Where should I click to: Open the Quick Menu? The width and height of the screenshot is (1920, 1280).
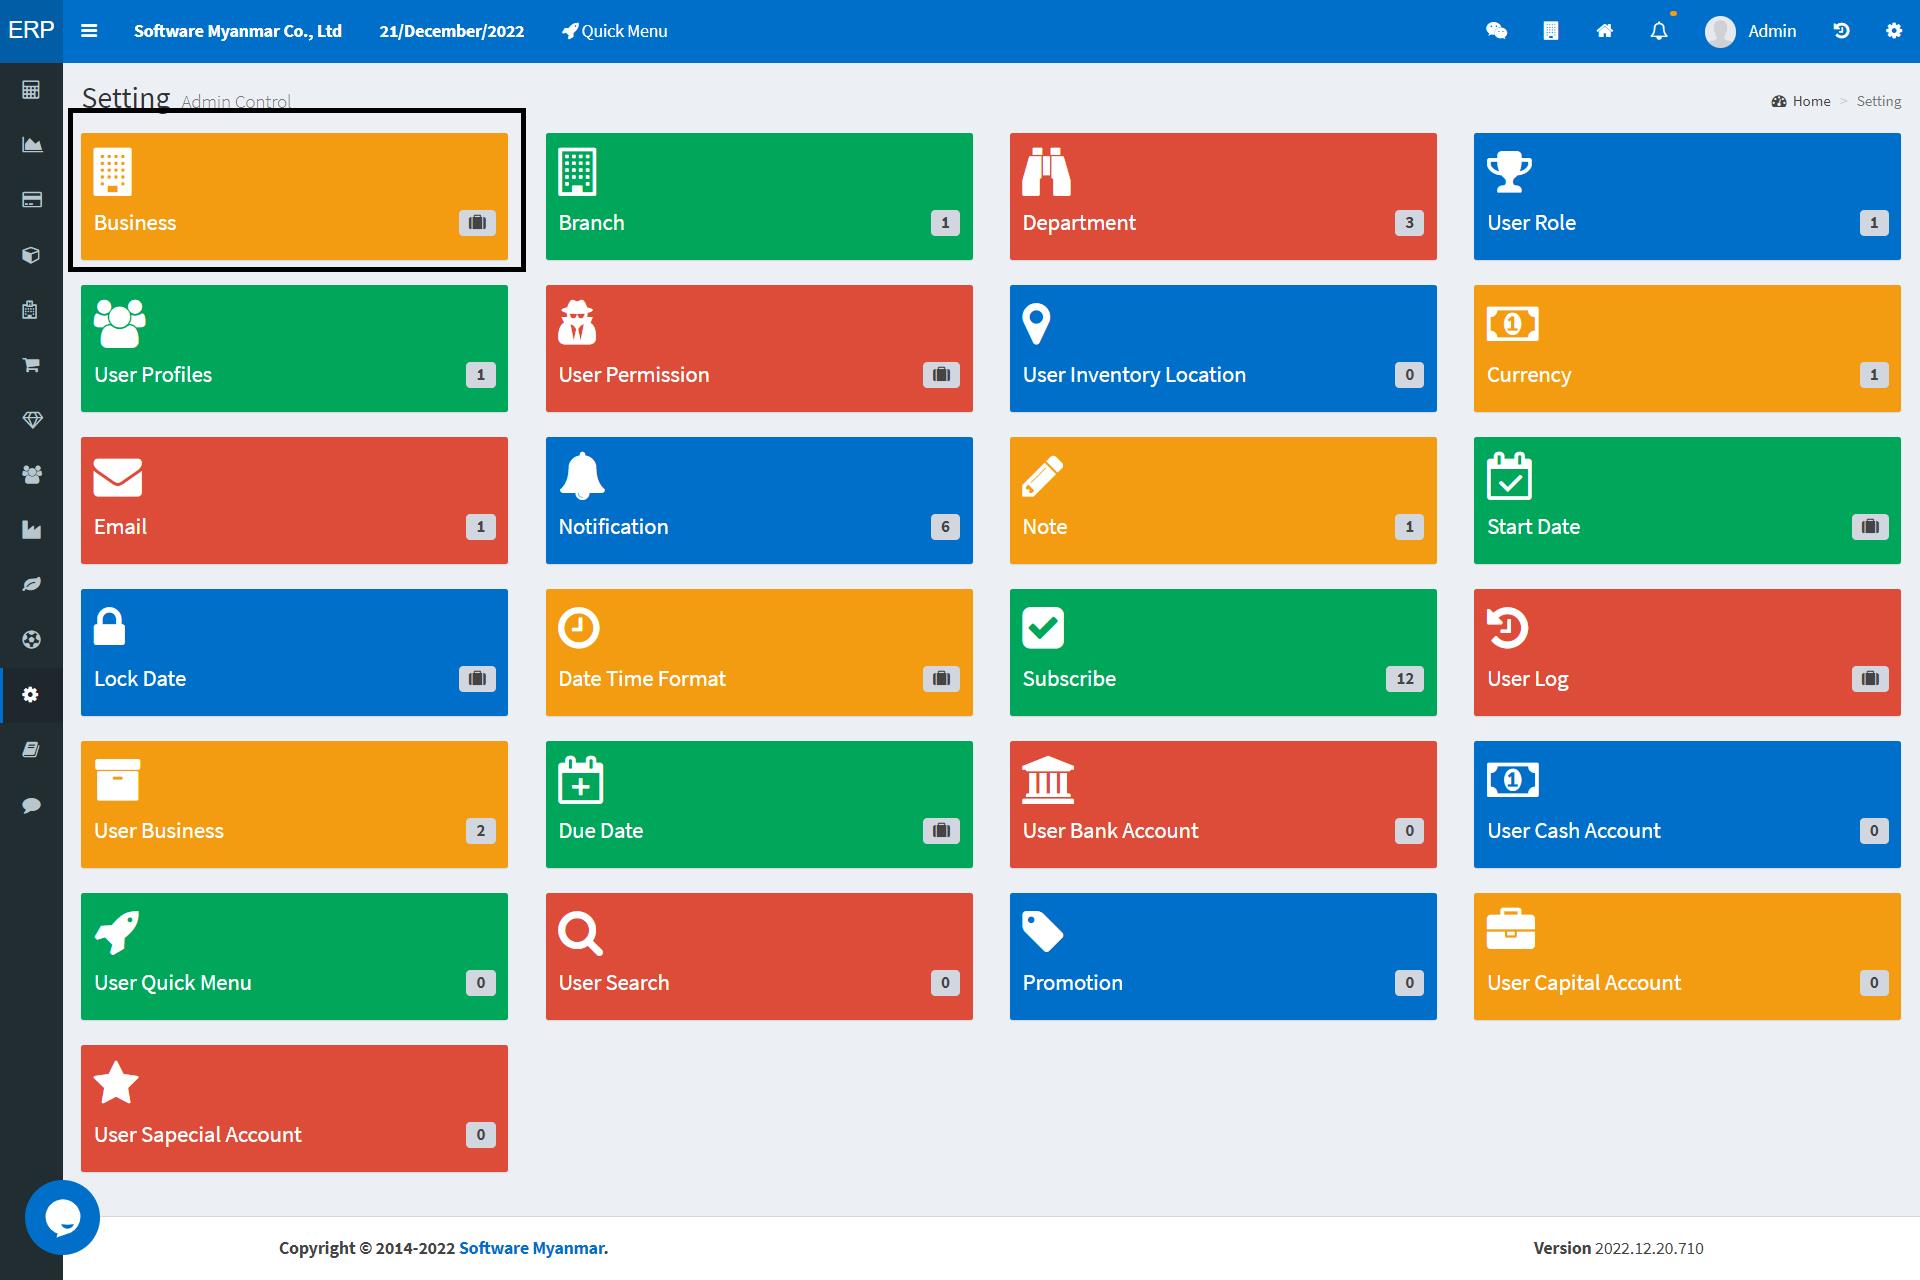[x=614, y=31]
